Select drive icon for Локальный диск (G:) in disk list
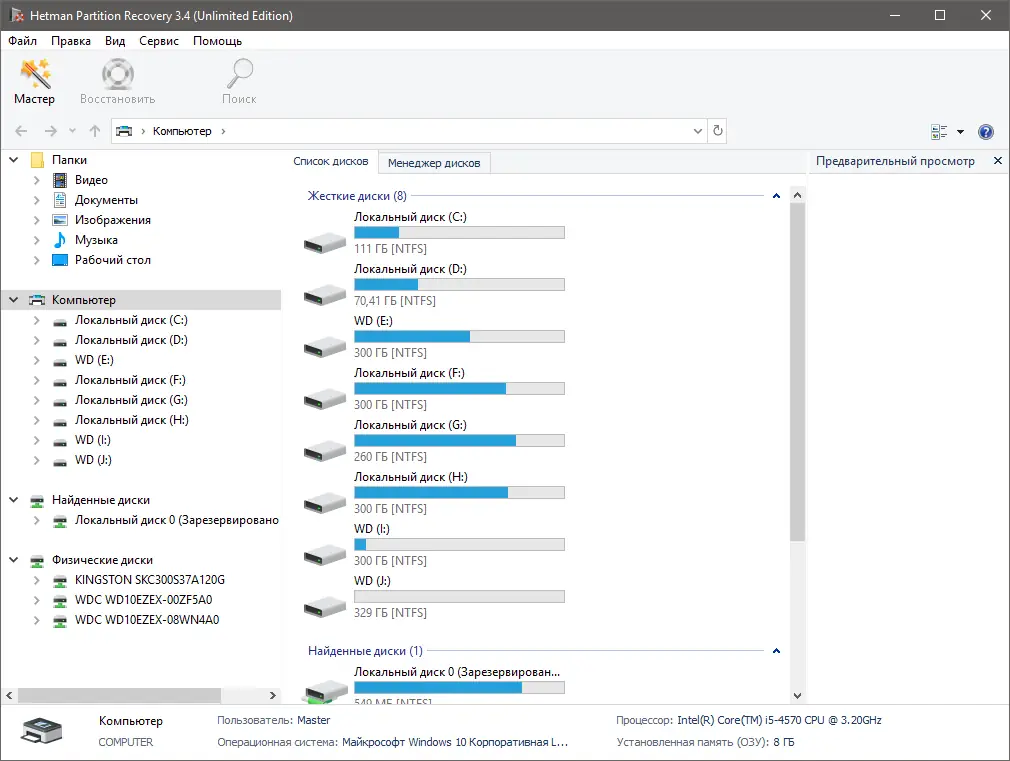This screenshot has height=761, width=1010. pyautogui.click(x=325, y=451)
